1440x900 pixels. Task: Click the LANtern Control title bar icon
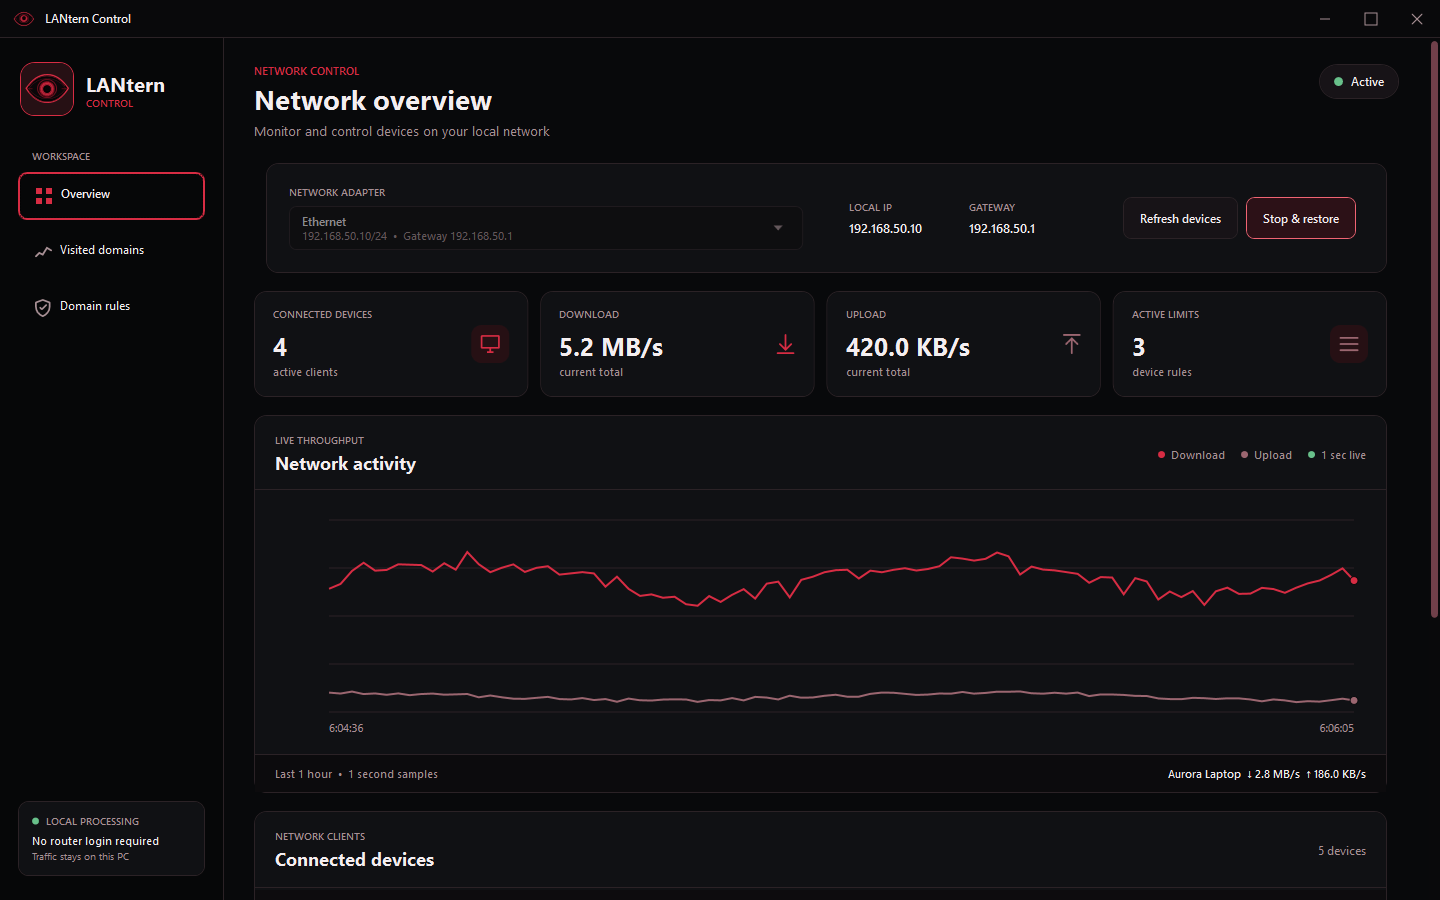click(24, 19)
